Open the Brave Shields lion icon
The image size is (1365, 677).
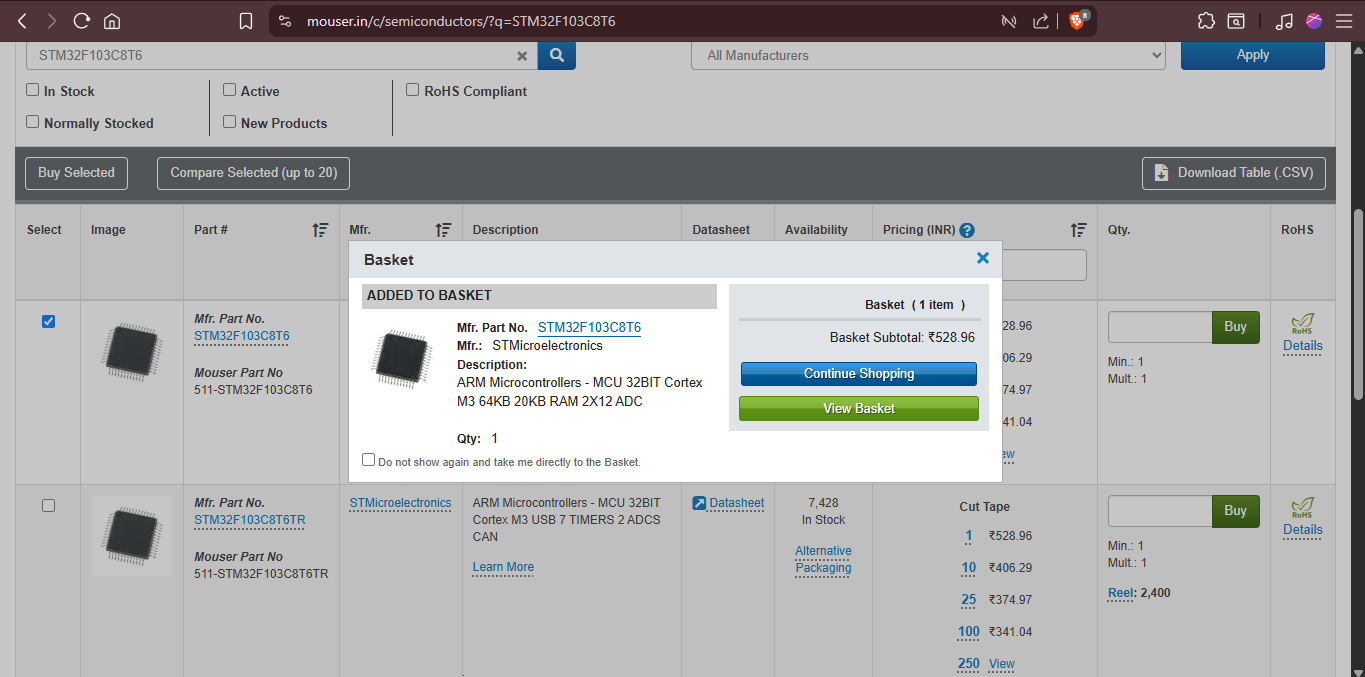coord(1079,20)
